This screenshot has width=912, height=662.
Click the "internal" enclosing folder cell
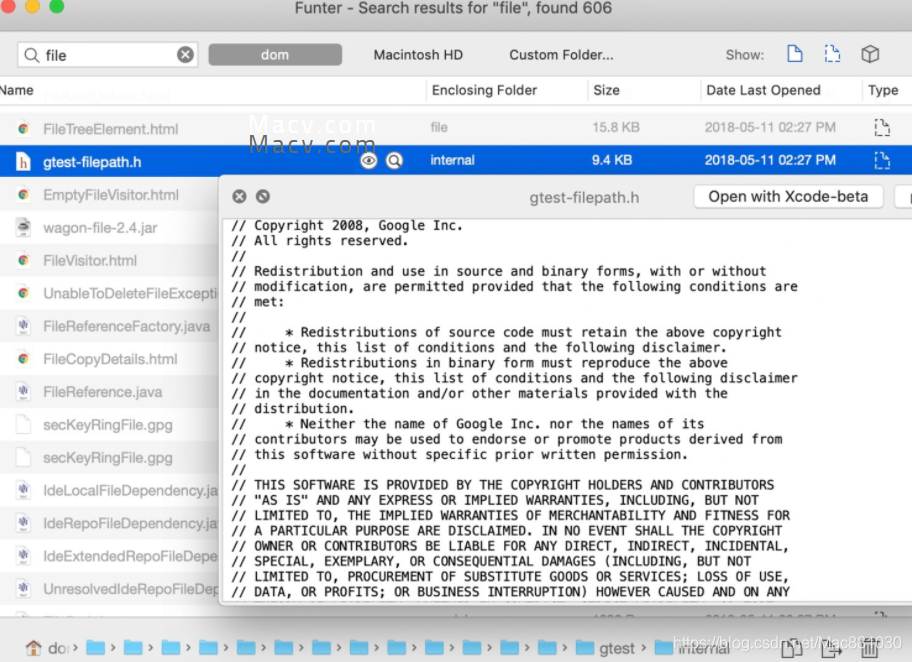pyautogui.click(x=453, y=160)
